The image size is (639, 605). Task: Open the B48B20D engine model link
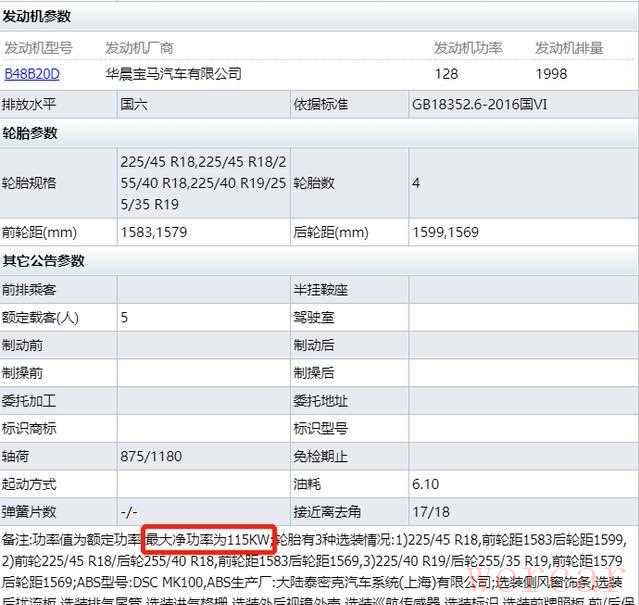click(32, 74)
